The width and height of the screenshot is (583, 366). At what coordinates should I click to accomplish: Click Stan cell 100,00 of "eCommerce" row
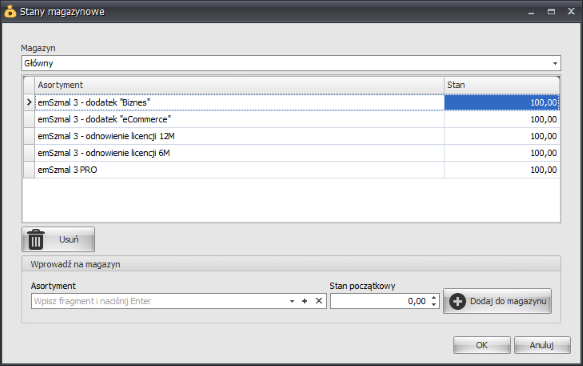[x=502, y=119]
